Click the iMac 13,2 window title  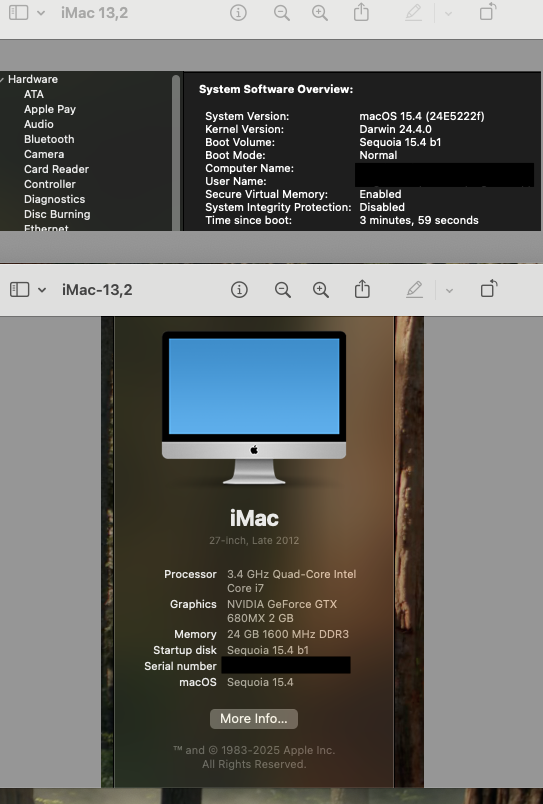pos(94,13)
